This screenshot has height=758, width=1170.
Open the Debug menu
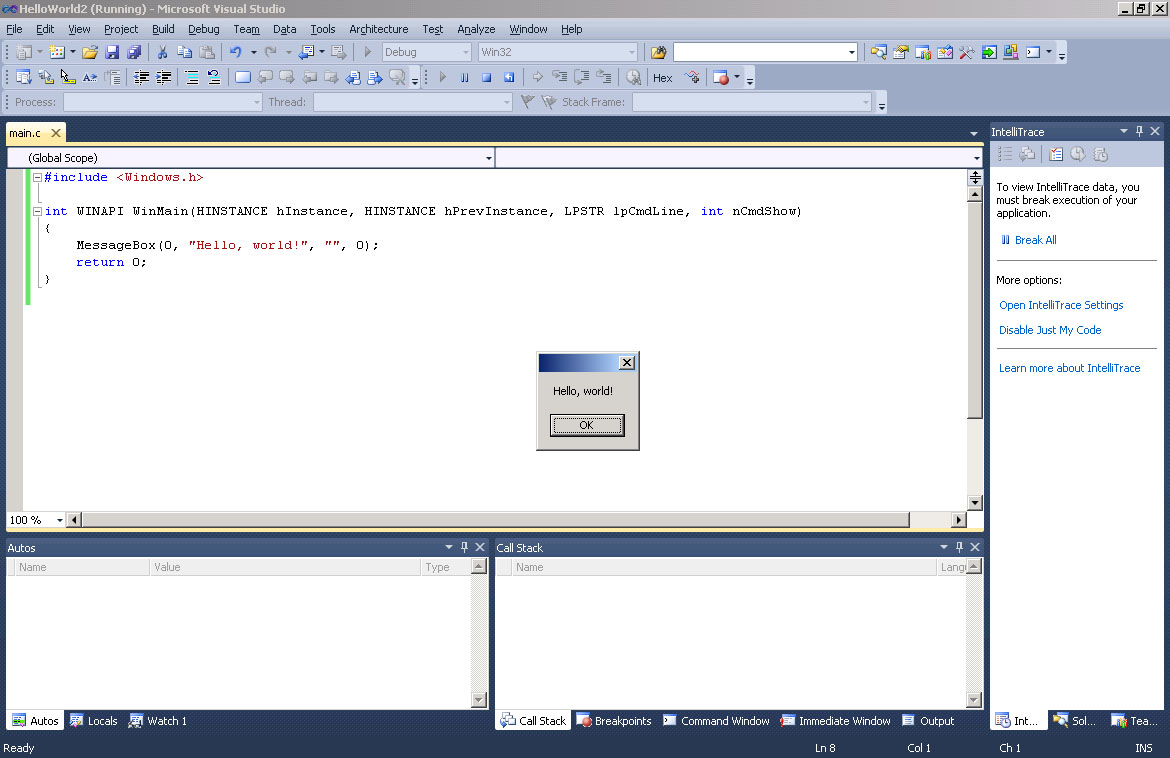click(204, 29)
